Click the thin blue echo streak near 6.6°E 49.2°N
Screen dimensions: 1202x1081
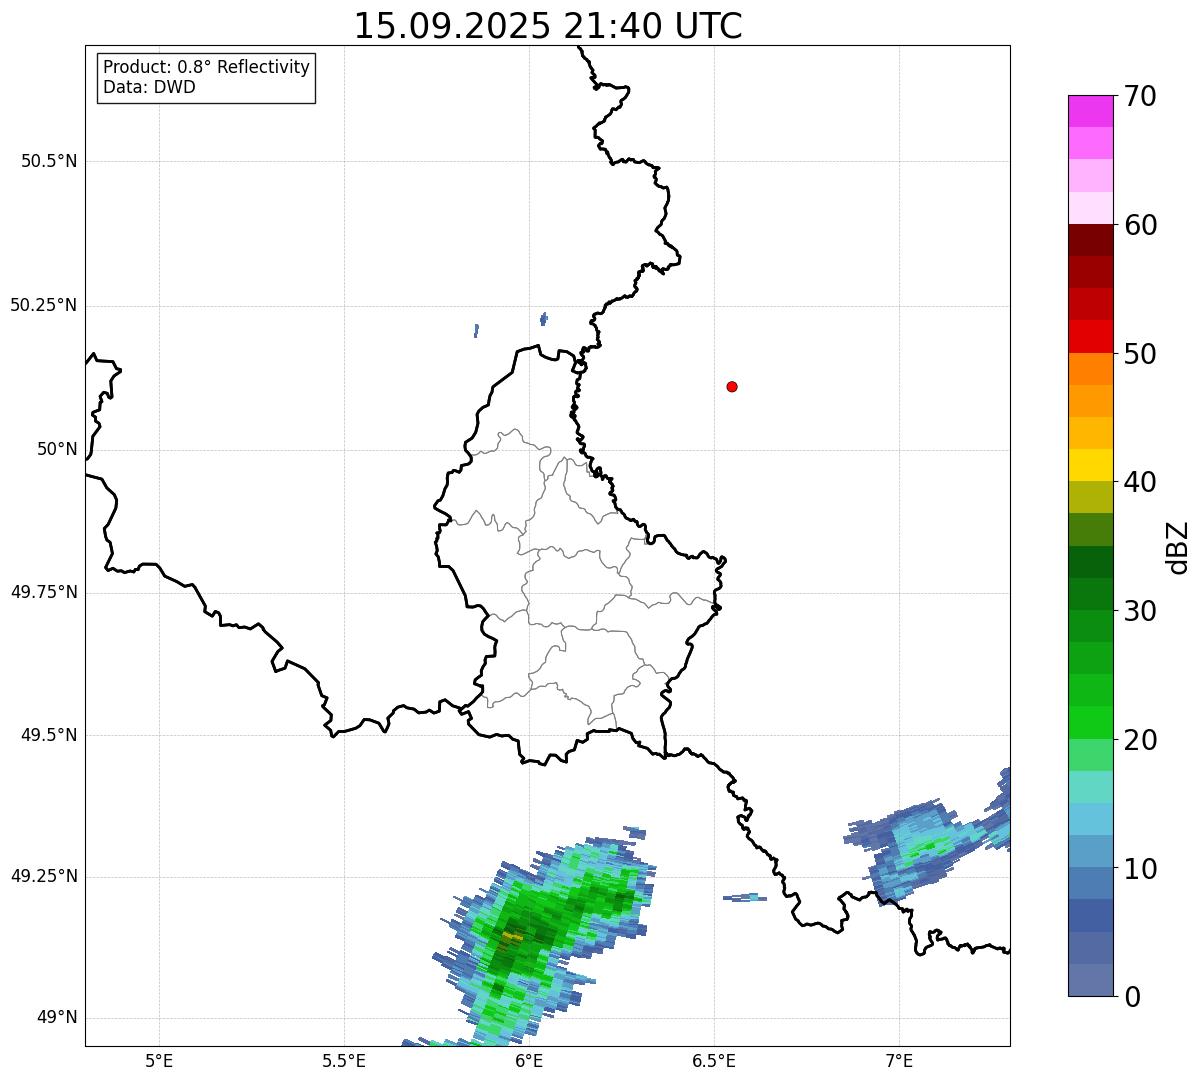click(x=745, y=898)
